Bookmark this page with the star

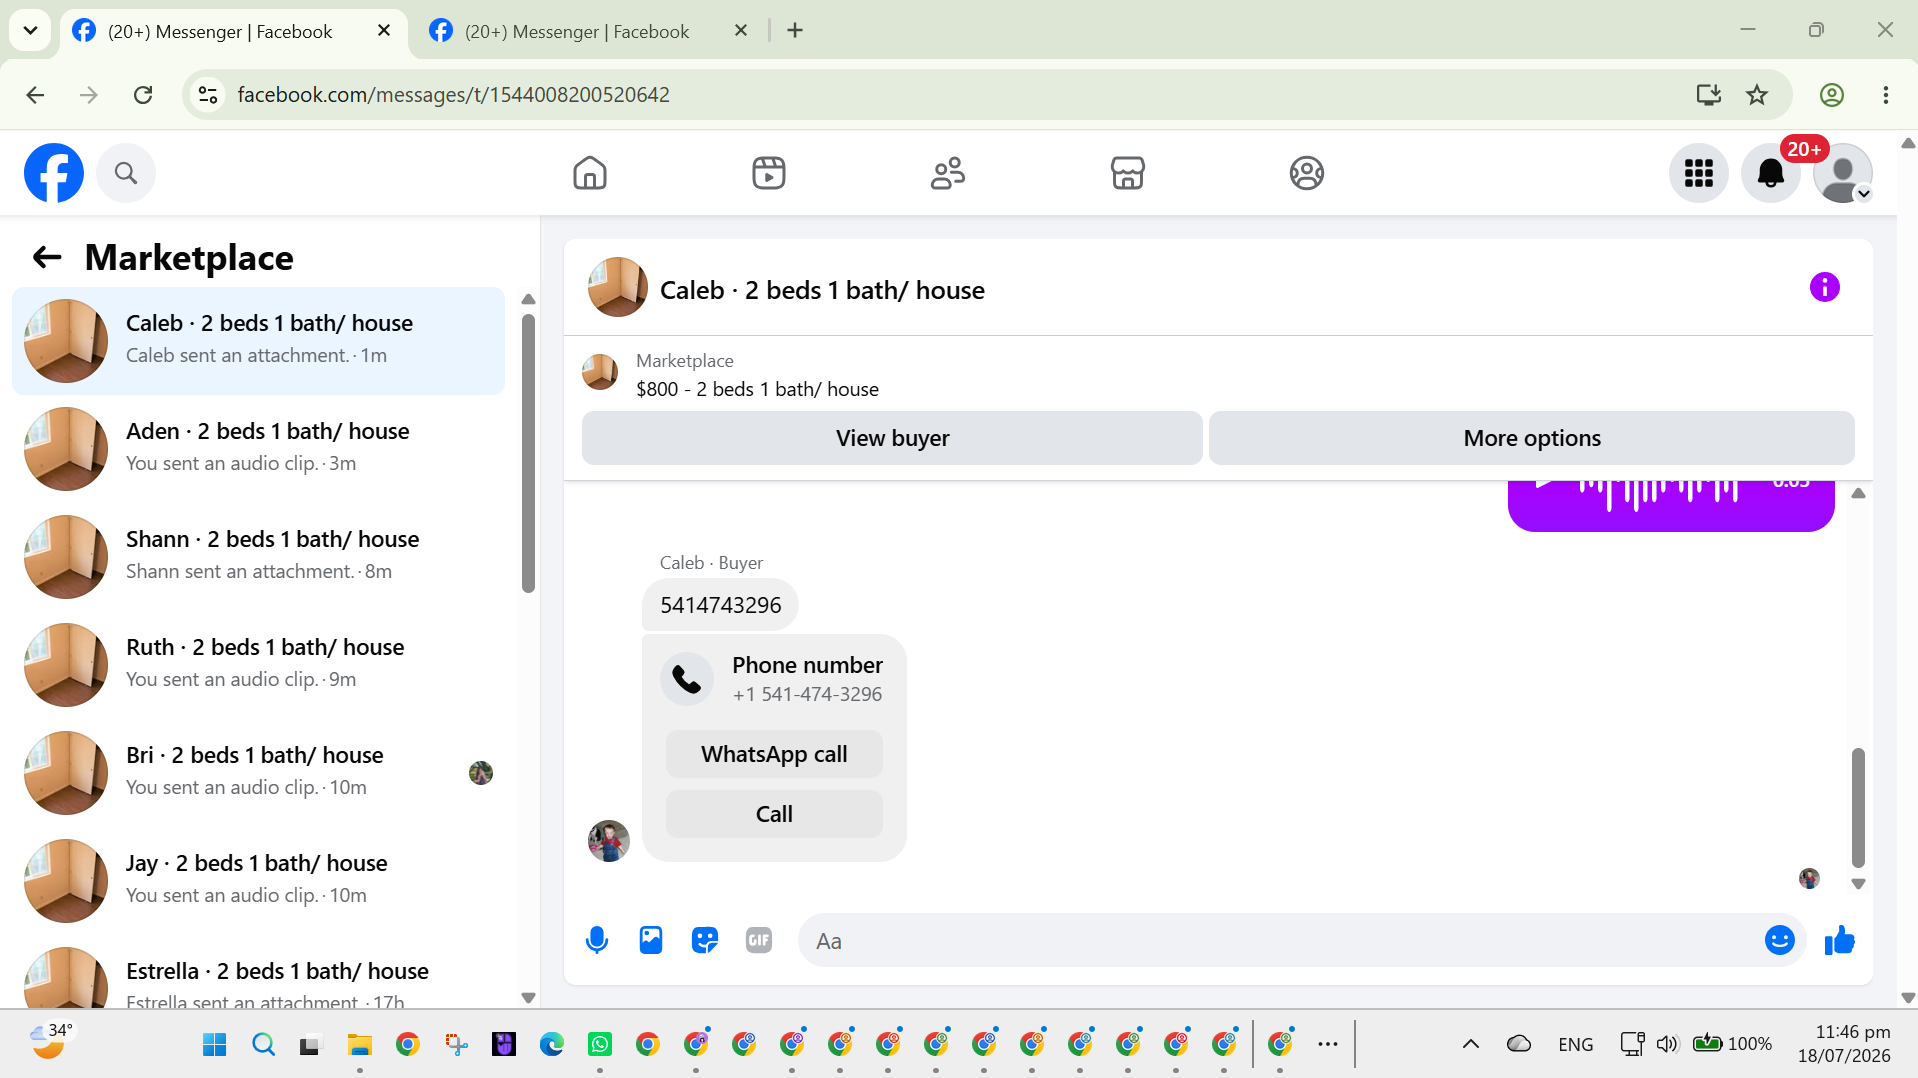tap(1757, 95)
